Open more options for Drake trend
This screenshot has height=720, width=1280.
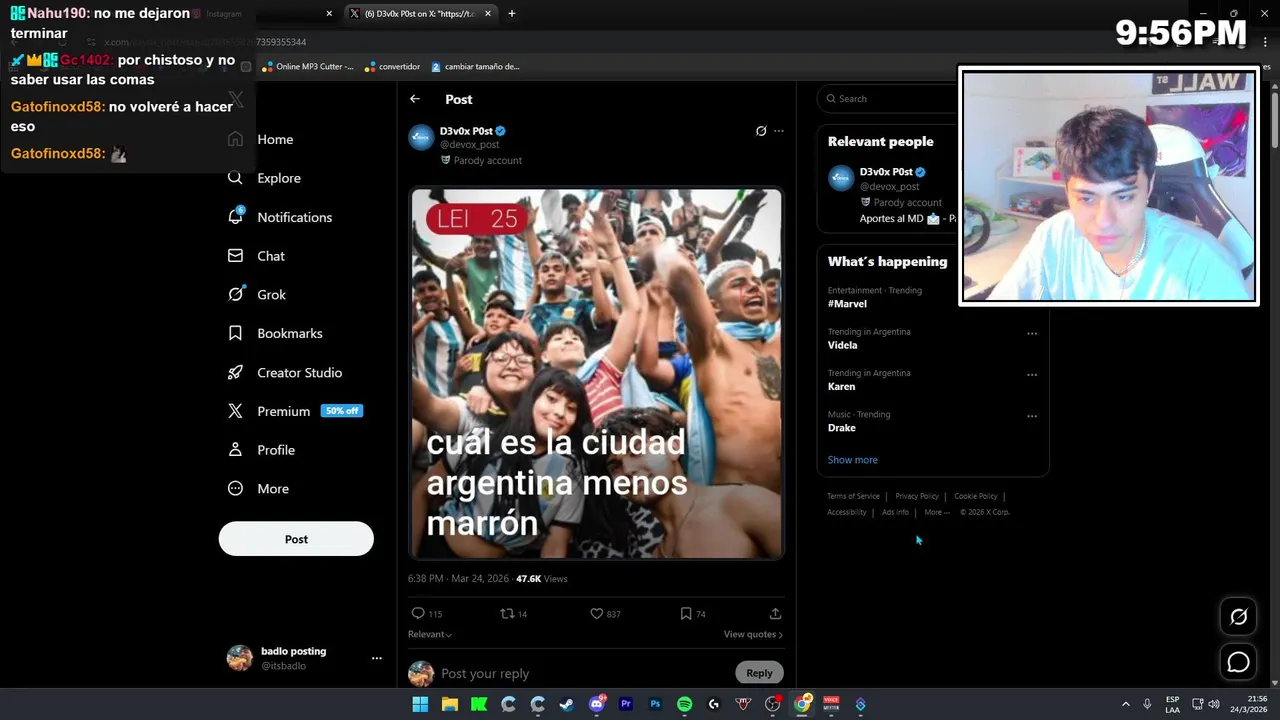pos(1032,416)
